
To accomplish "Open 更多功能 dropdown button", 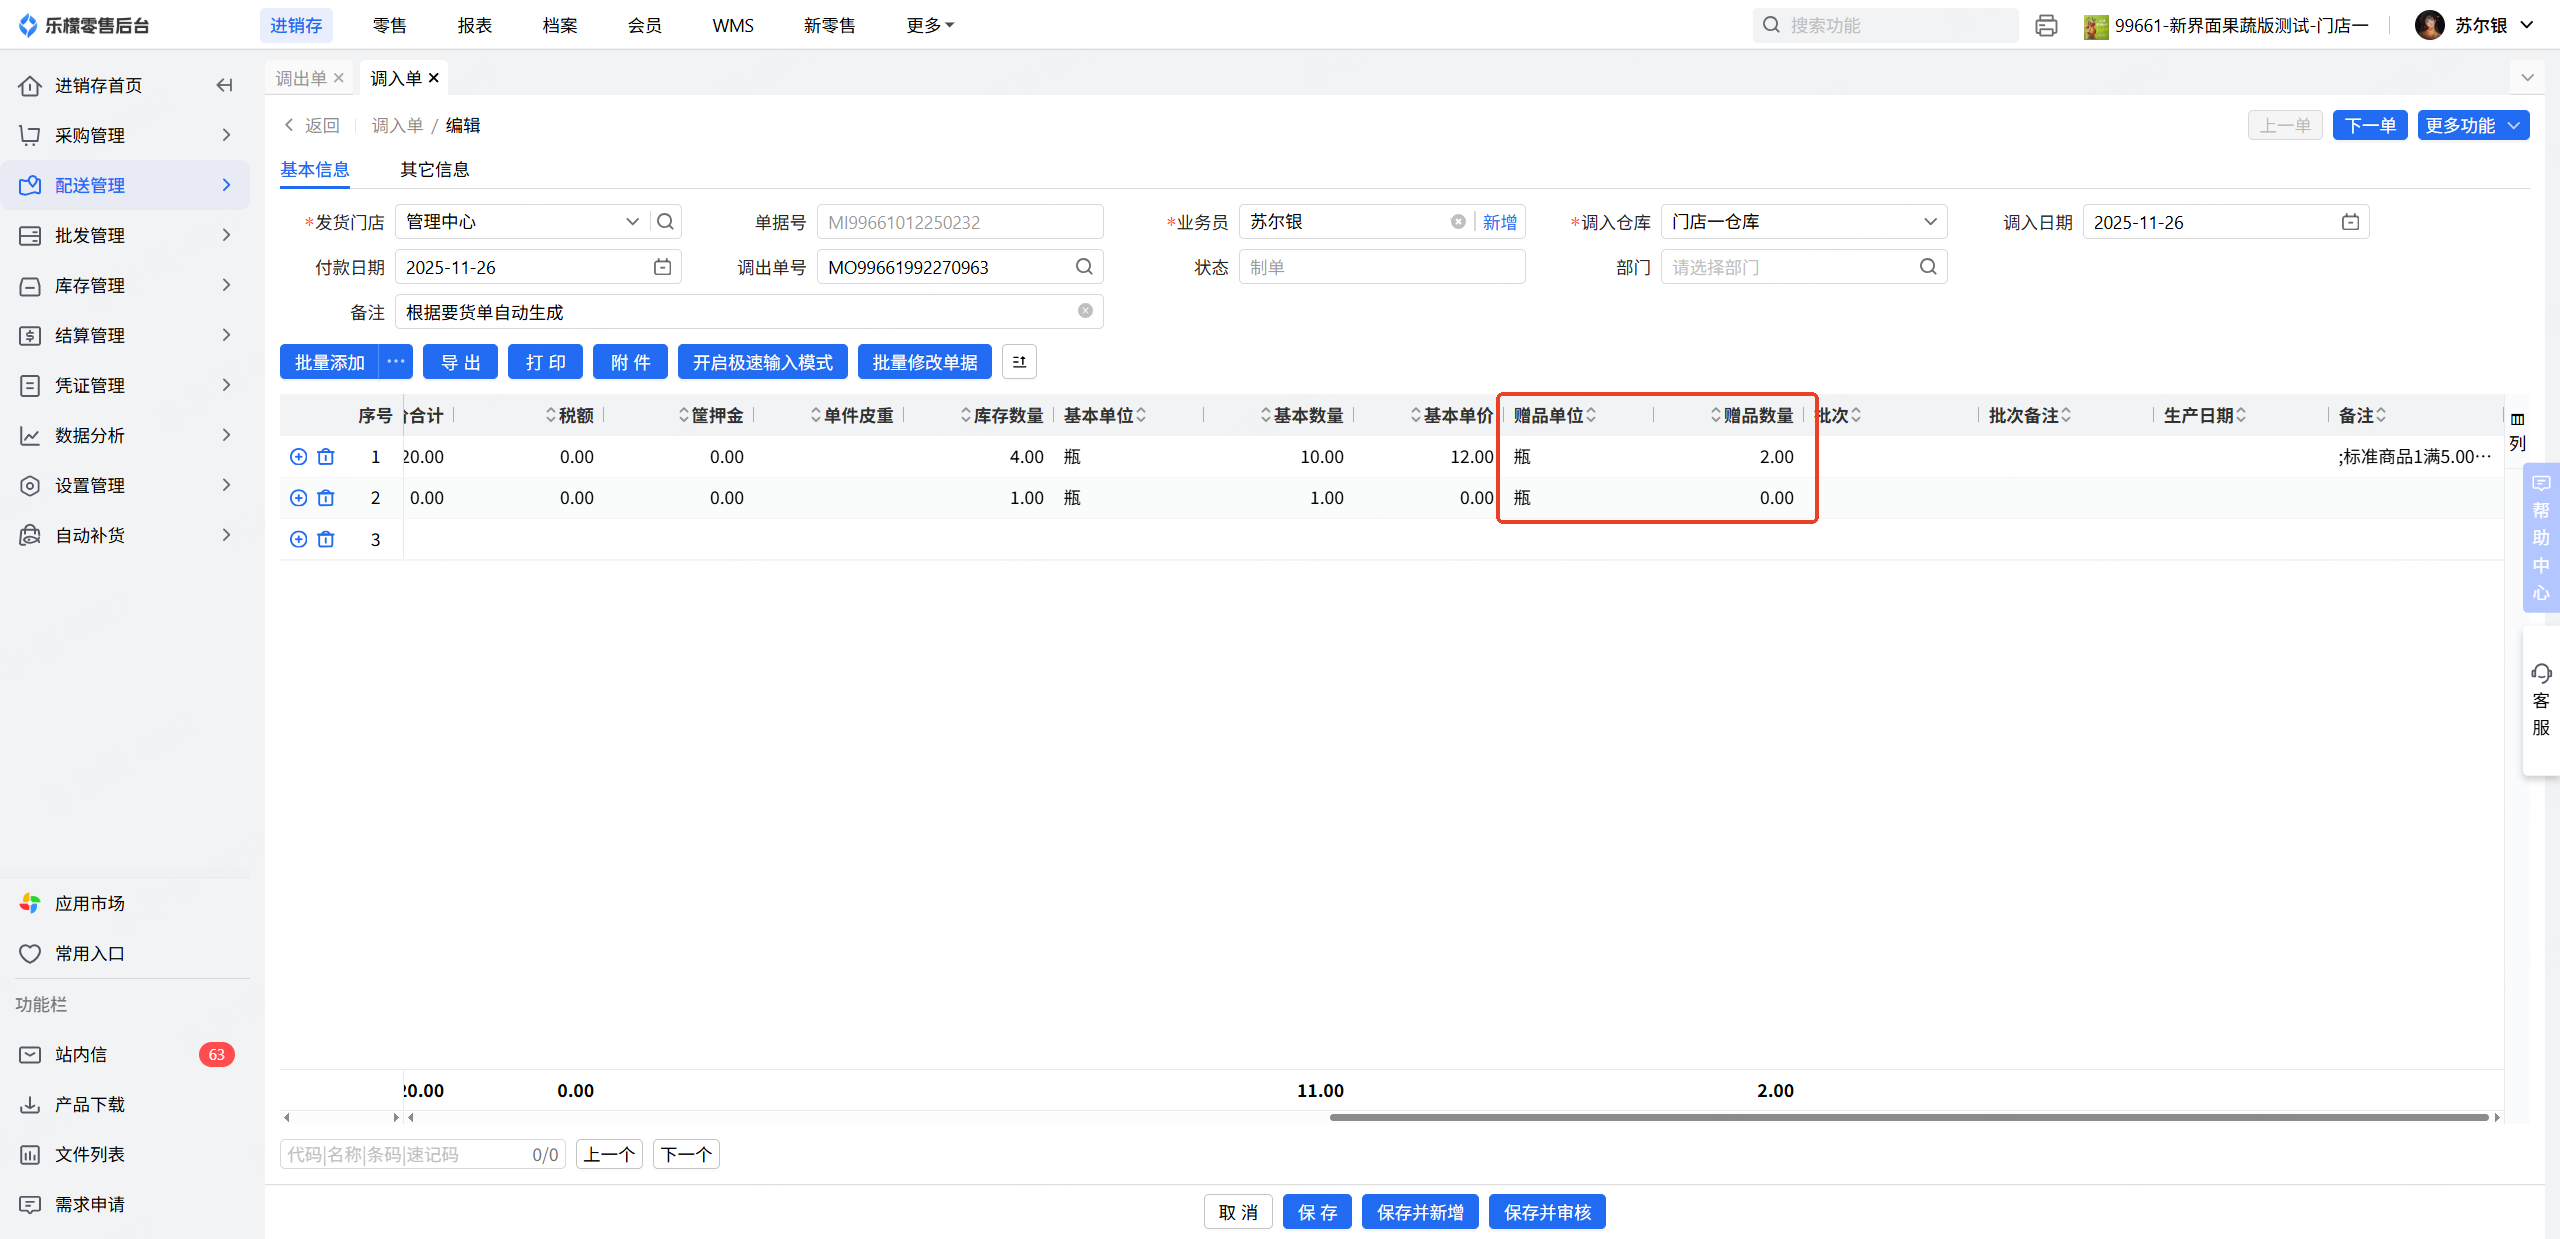I will [x=2472, y=125].
